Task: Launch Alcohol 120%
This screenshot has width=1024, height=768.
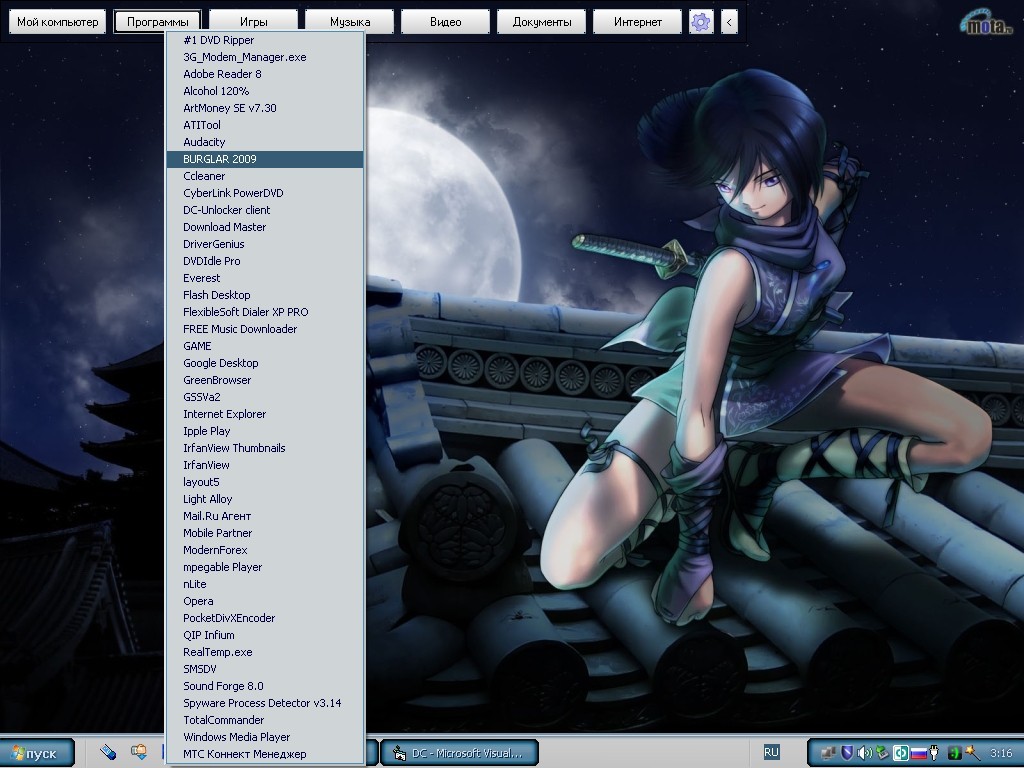Action: (265, 91)
